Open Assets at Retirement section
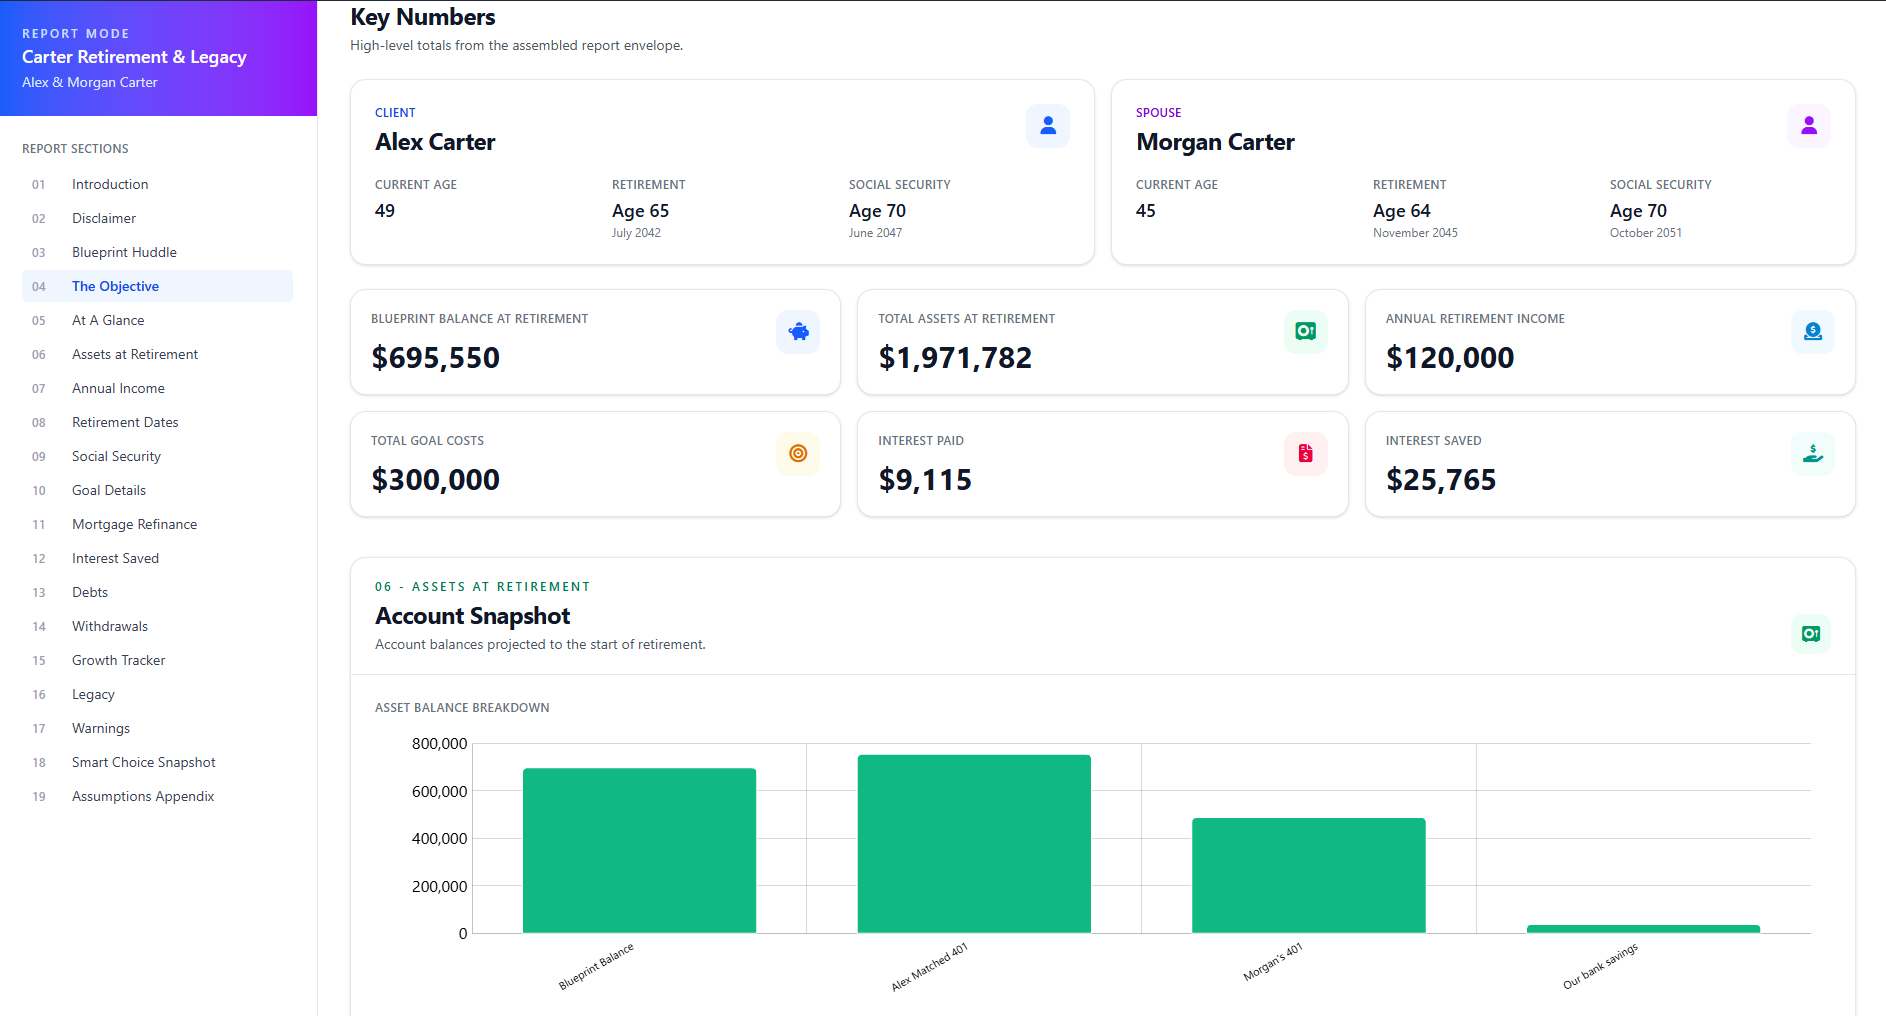The image size is (1886, 1016). pos(157,354)
